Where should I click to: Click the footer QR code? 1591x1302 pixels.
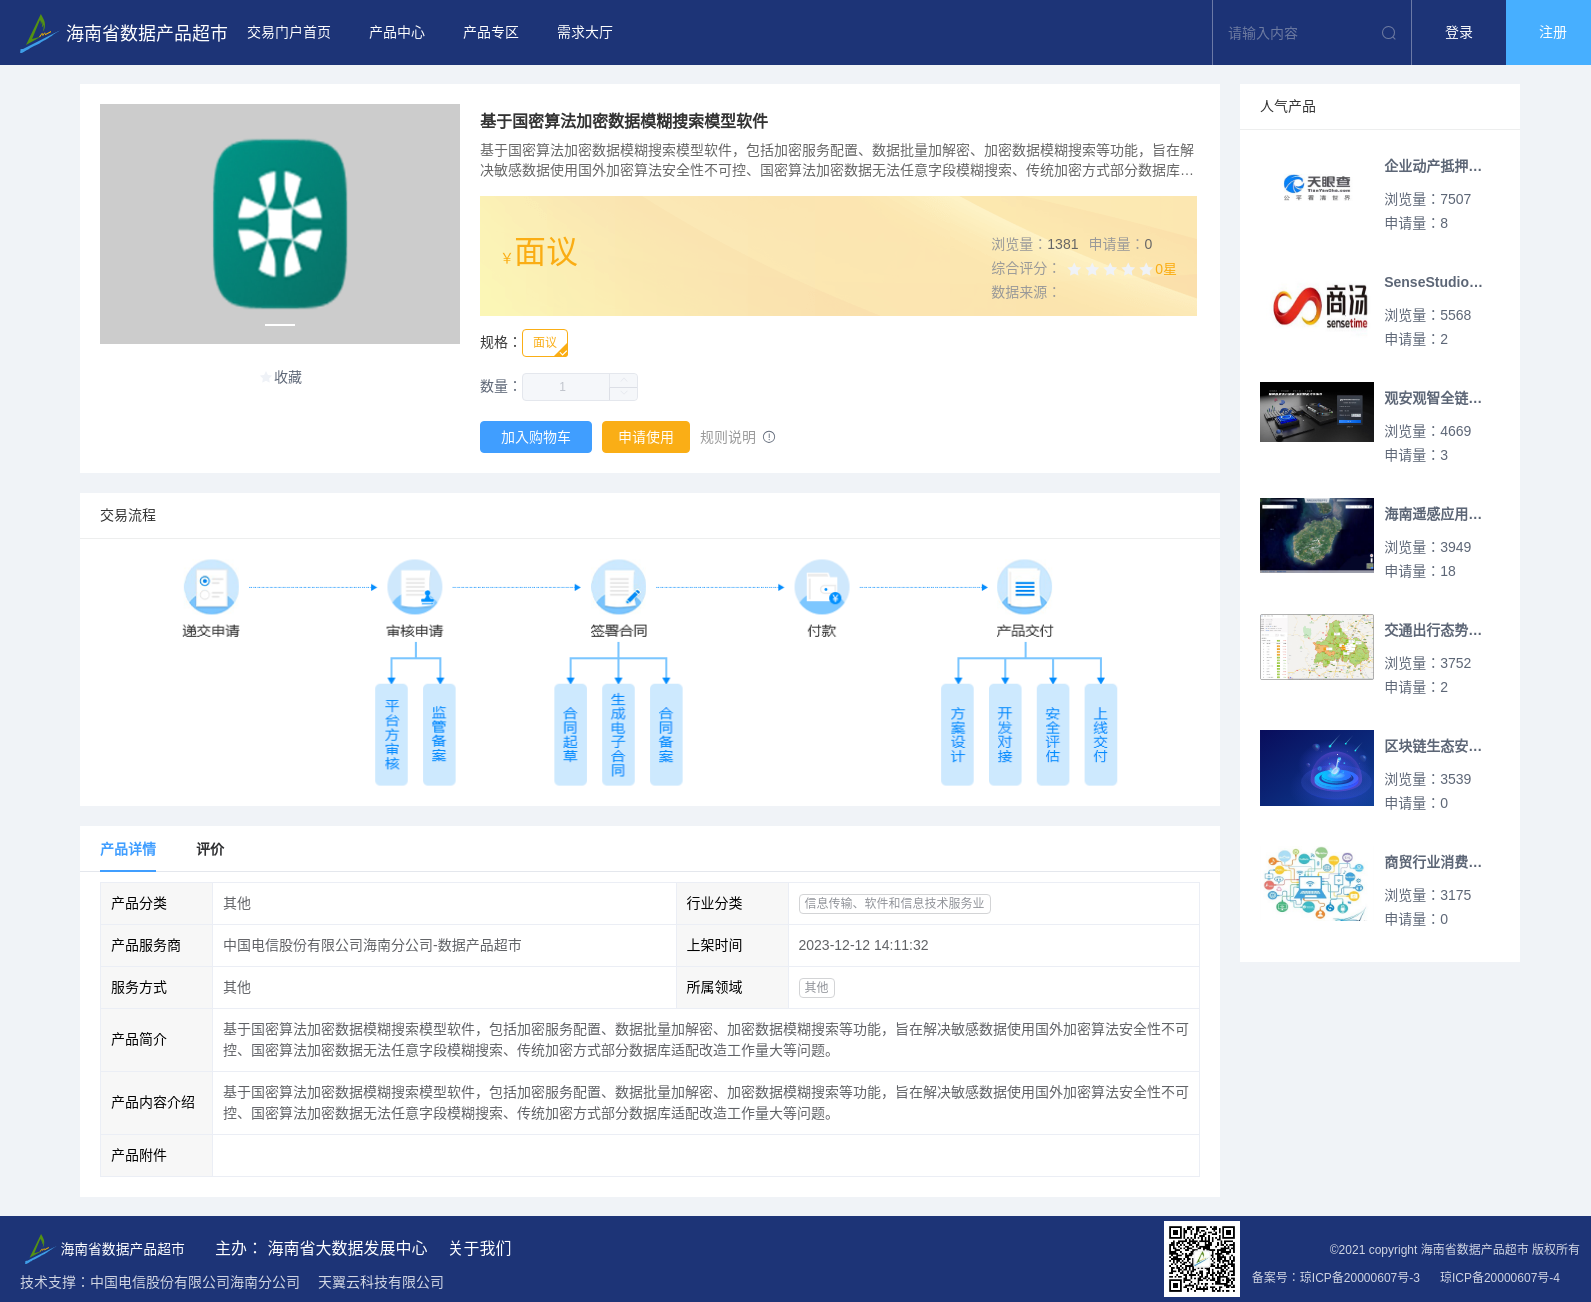point(1202,1259)
